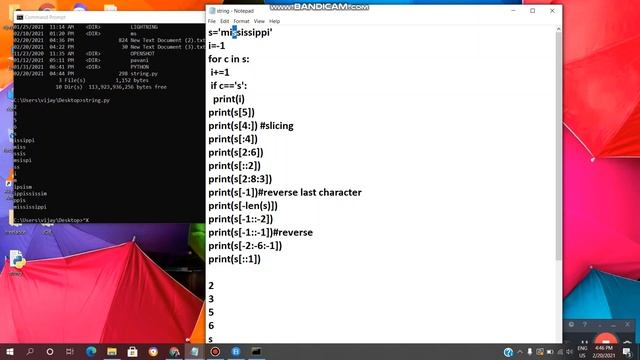Open File Explorer from taskbar
This screenshot has height=360, width=640.
[112, 351]
